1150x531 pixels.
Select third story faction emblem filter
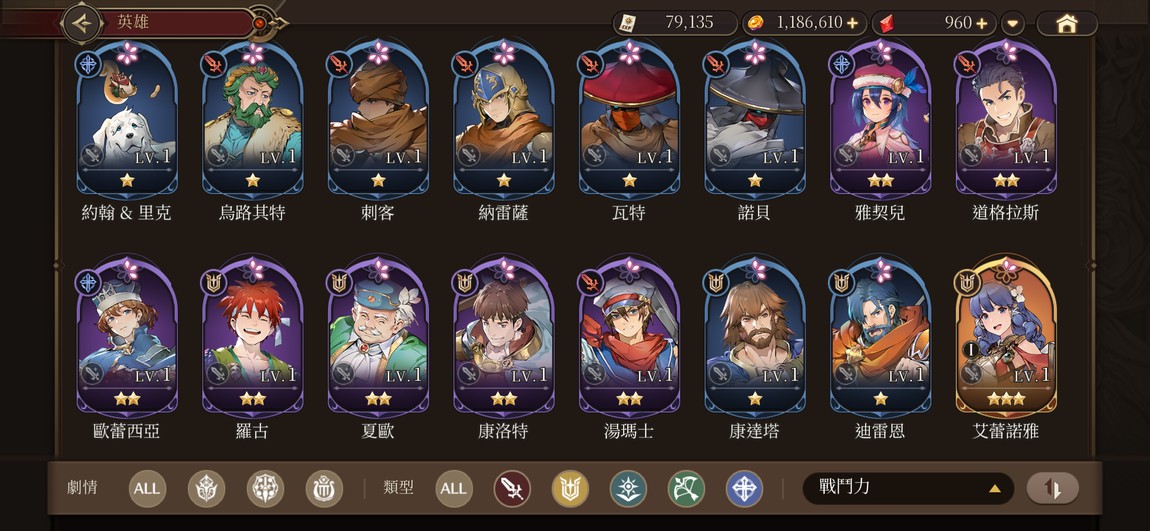pyautogui.click(x=323, y=488)
